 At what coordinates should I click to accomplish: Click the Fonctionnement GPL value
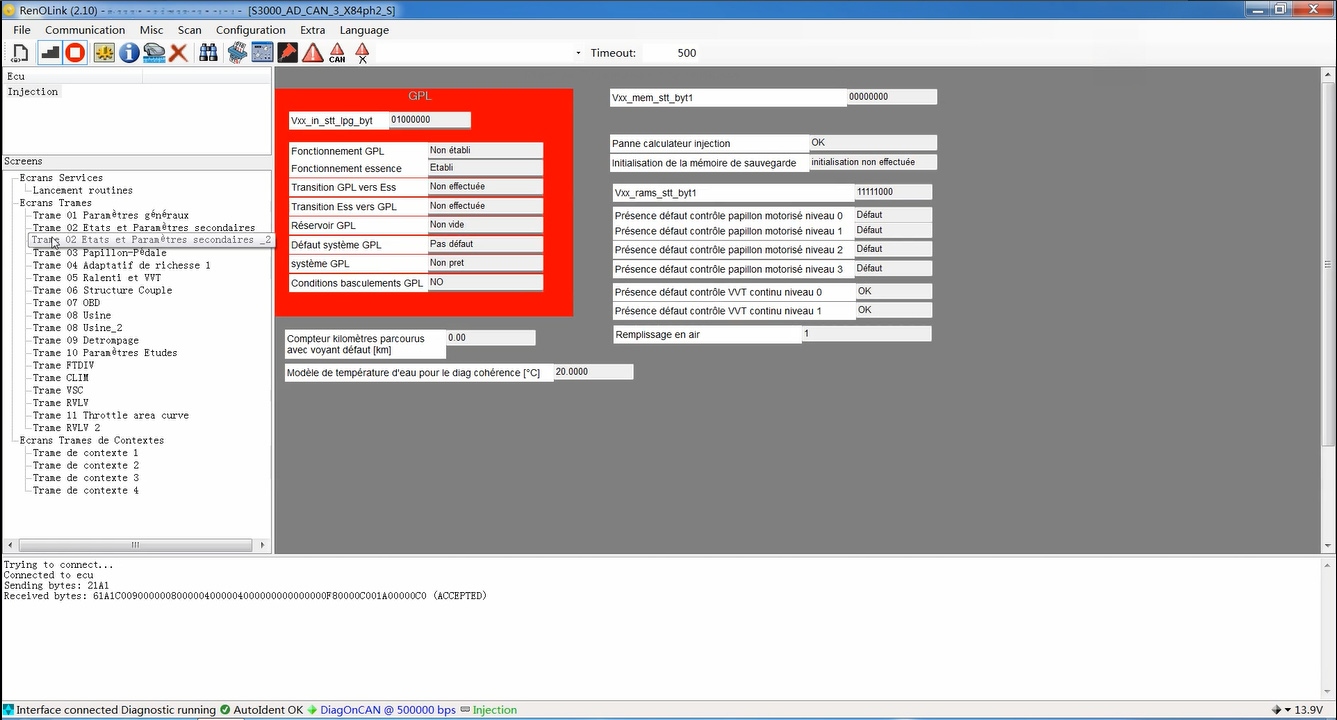click(x=485, y=151)
